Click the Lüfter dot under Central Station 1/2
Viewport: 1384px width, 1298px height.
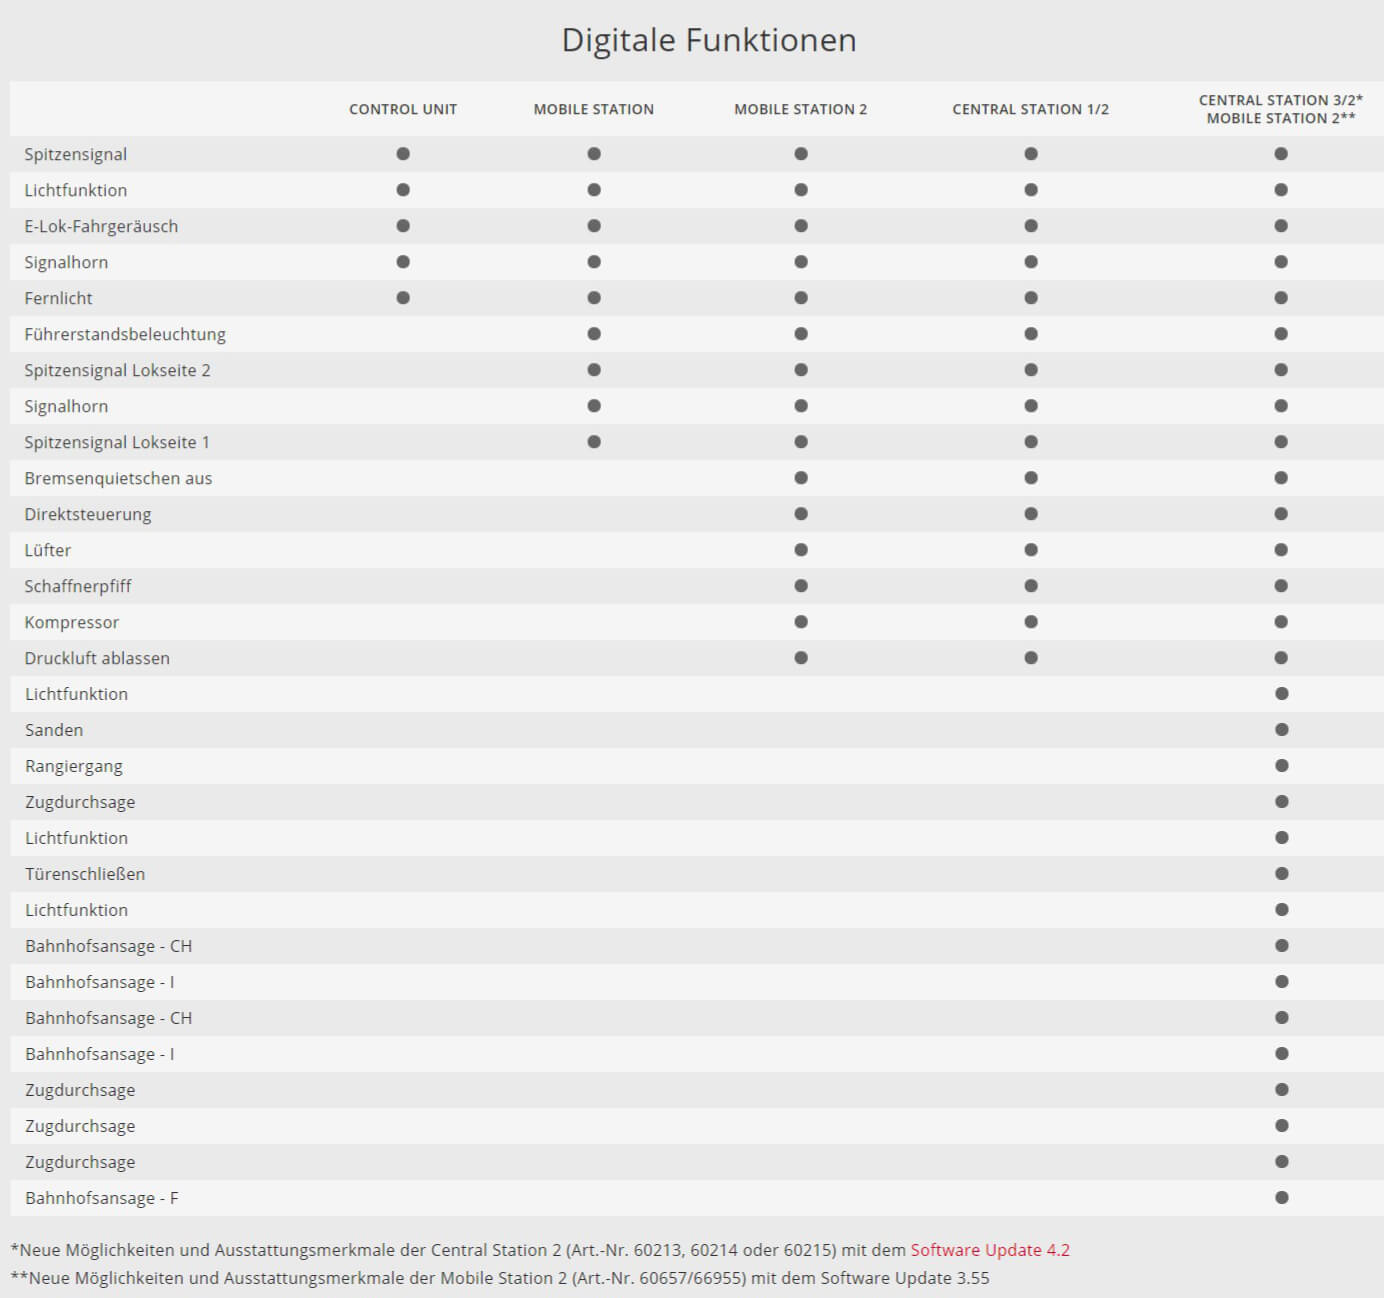[1031, 550]
